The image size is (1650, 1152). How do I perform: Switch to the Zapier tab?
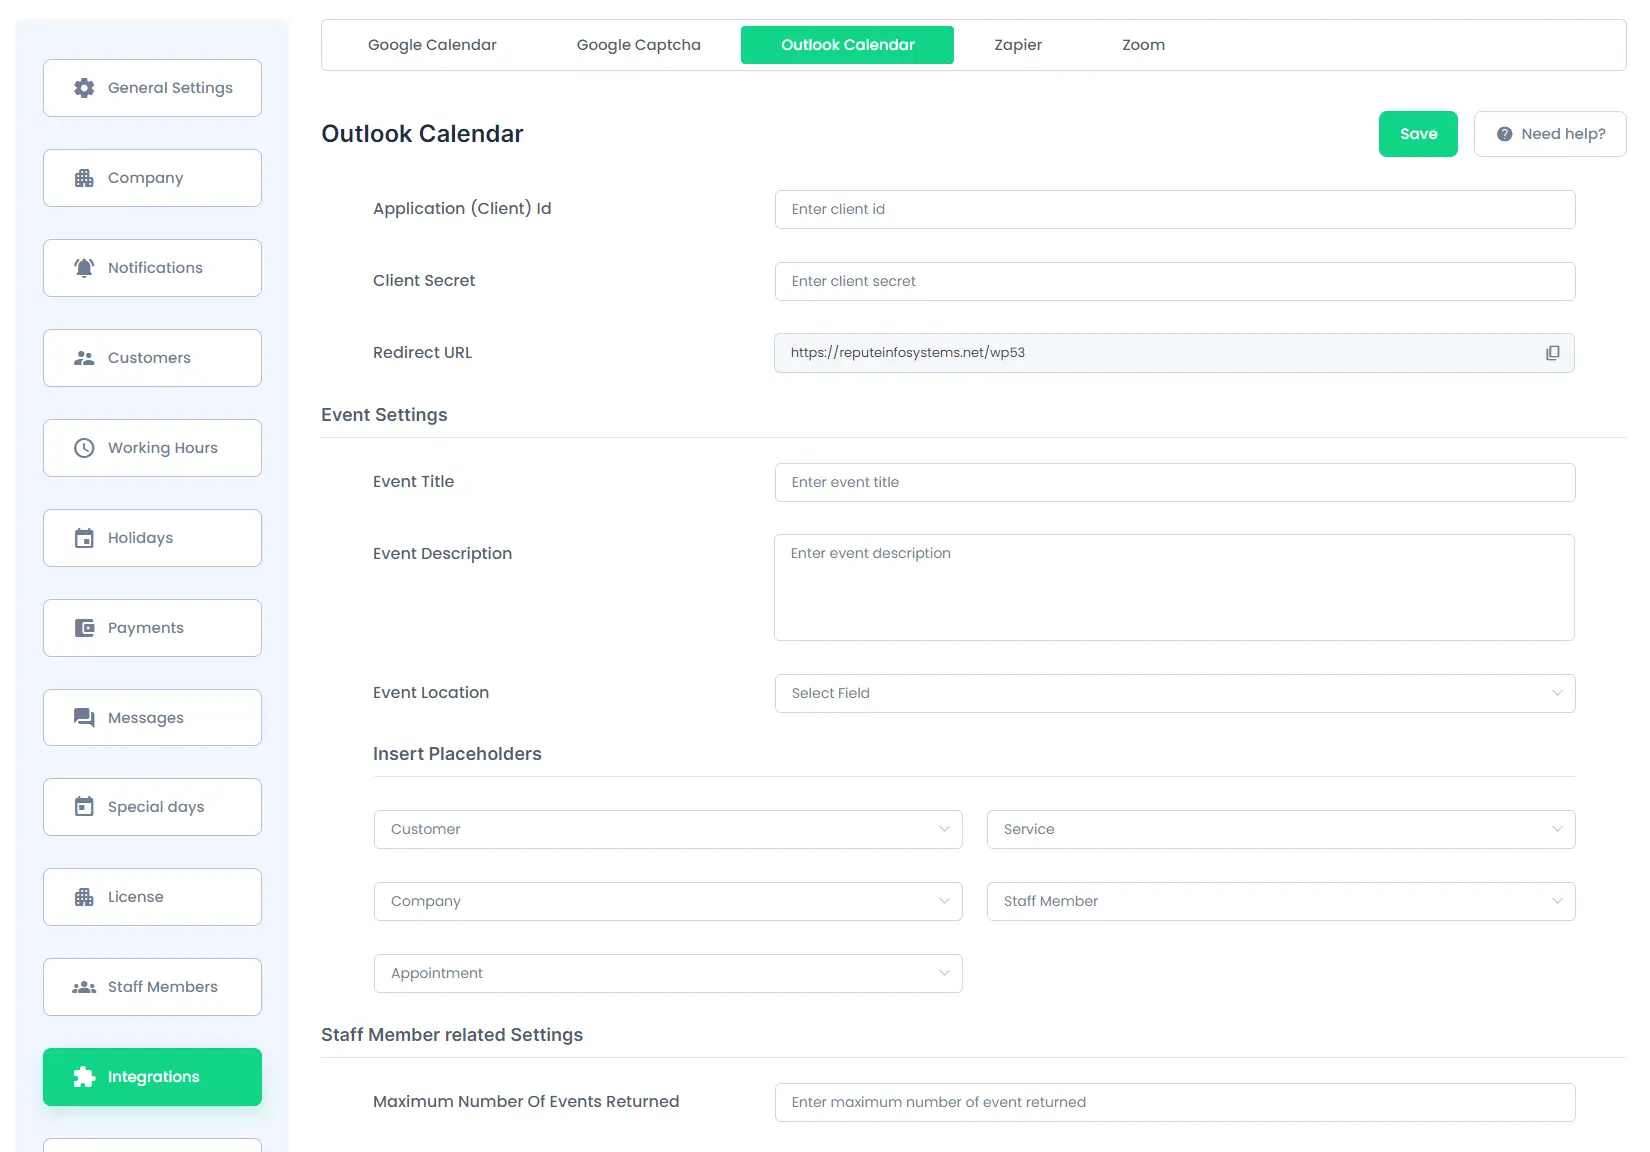tap(1018, 45)
